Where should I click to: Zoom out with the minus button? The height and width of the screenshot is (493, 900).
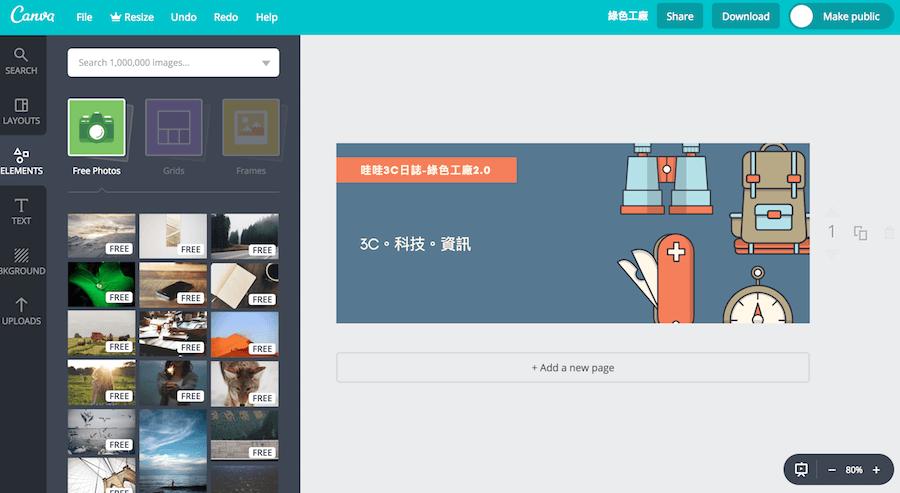pos(832,470)
